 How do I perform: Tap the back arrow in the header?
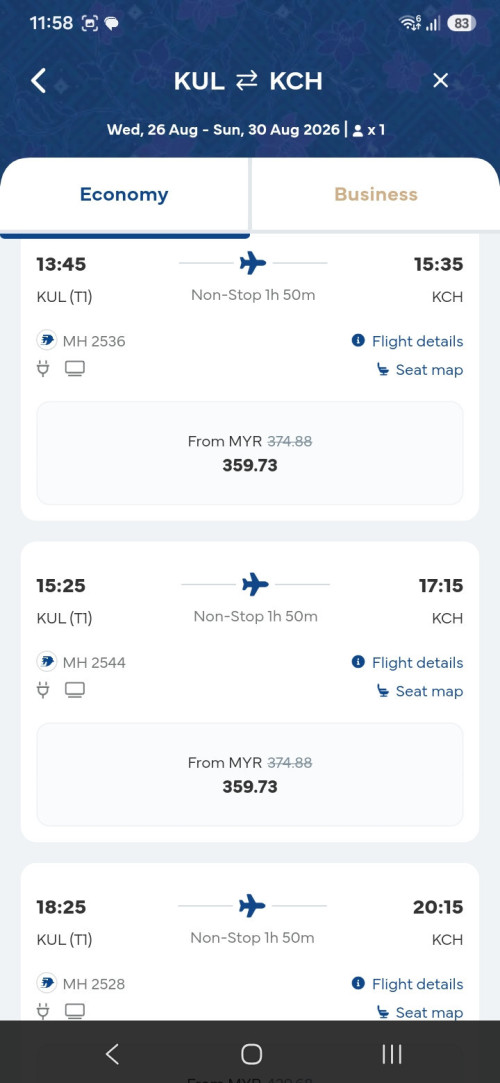tap(39, 81)
